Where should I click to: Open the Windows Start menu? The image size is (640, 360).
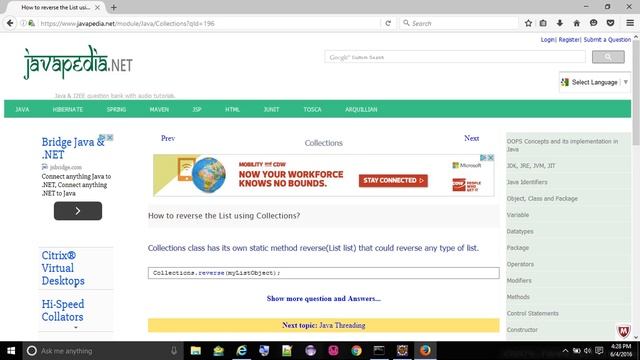pos(11,351)
